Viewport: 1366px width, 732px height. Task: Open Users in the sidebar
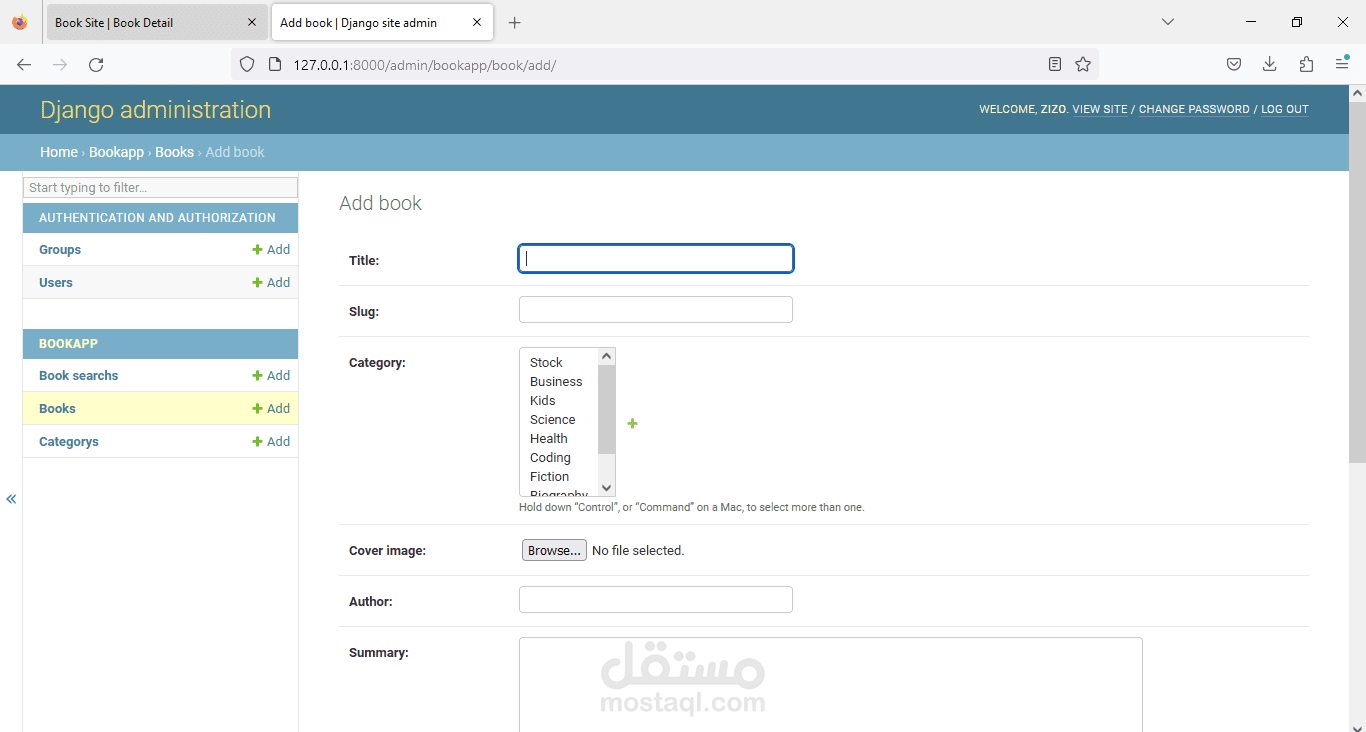click(x=56, y=283)
